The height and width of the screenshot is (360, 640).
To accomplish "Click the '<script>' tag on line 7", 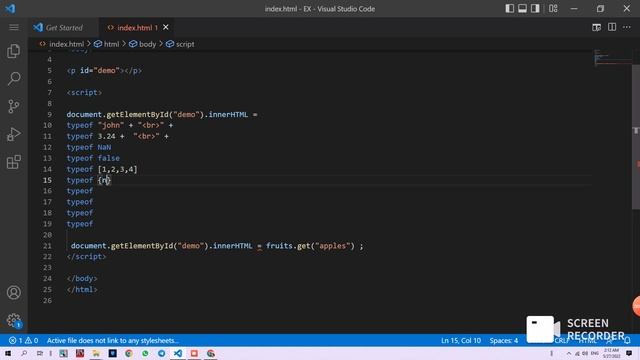I will [x=84, y=93].
